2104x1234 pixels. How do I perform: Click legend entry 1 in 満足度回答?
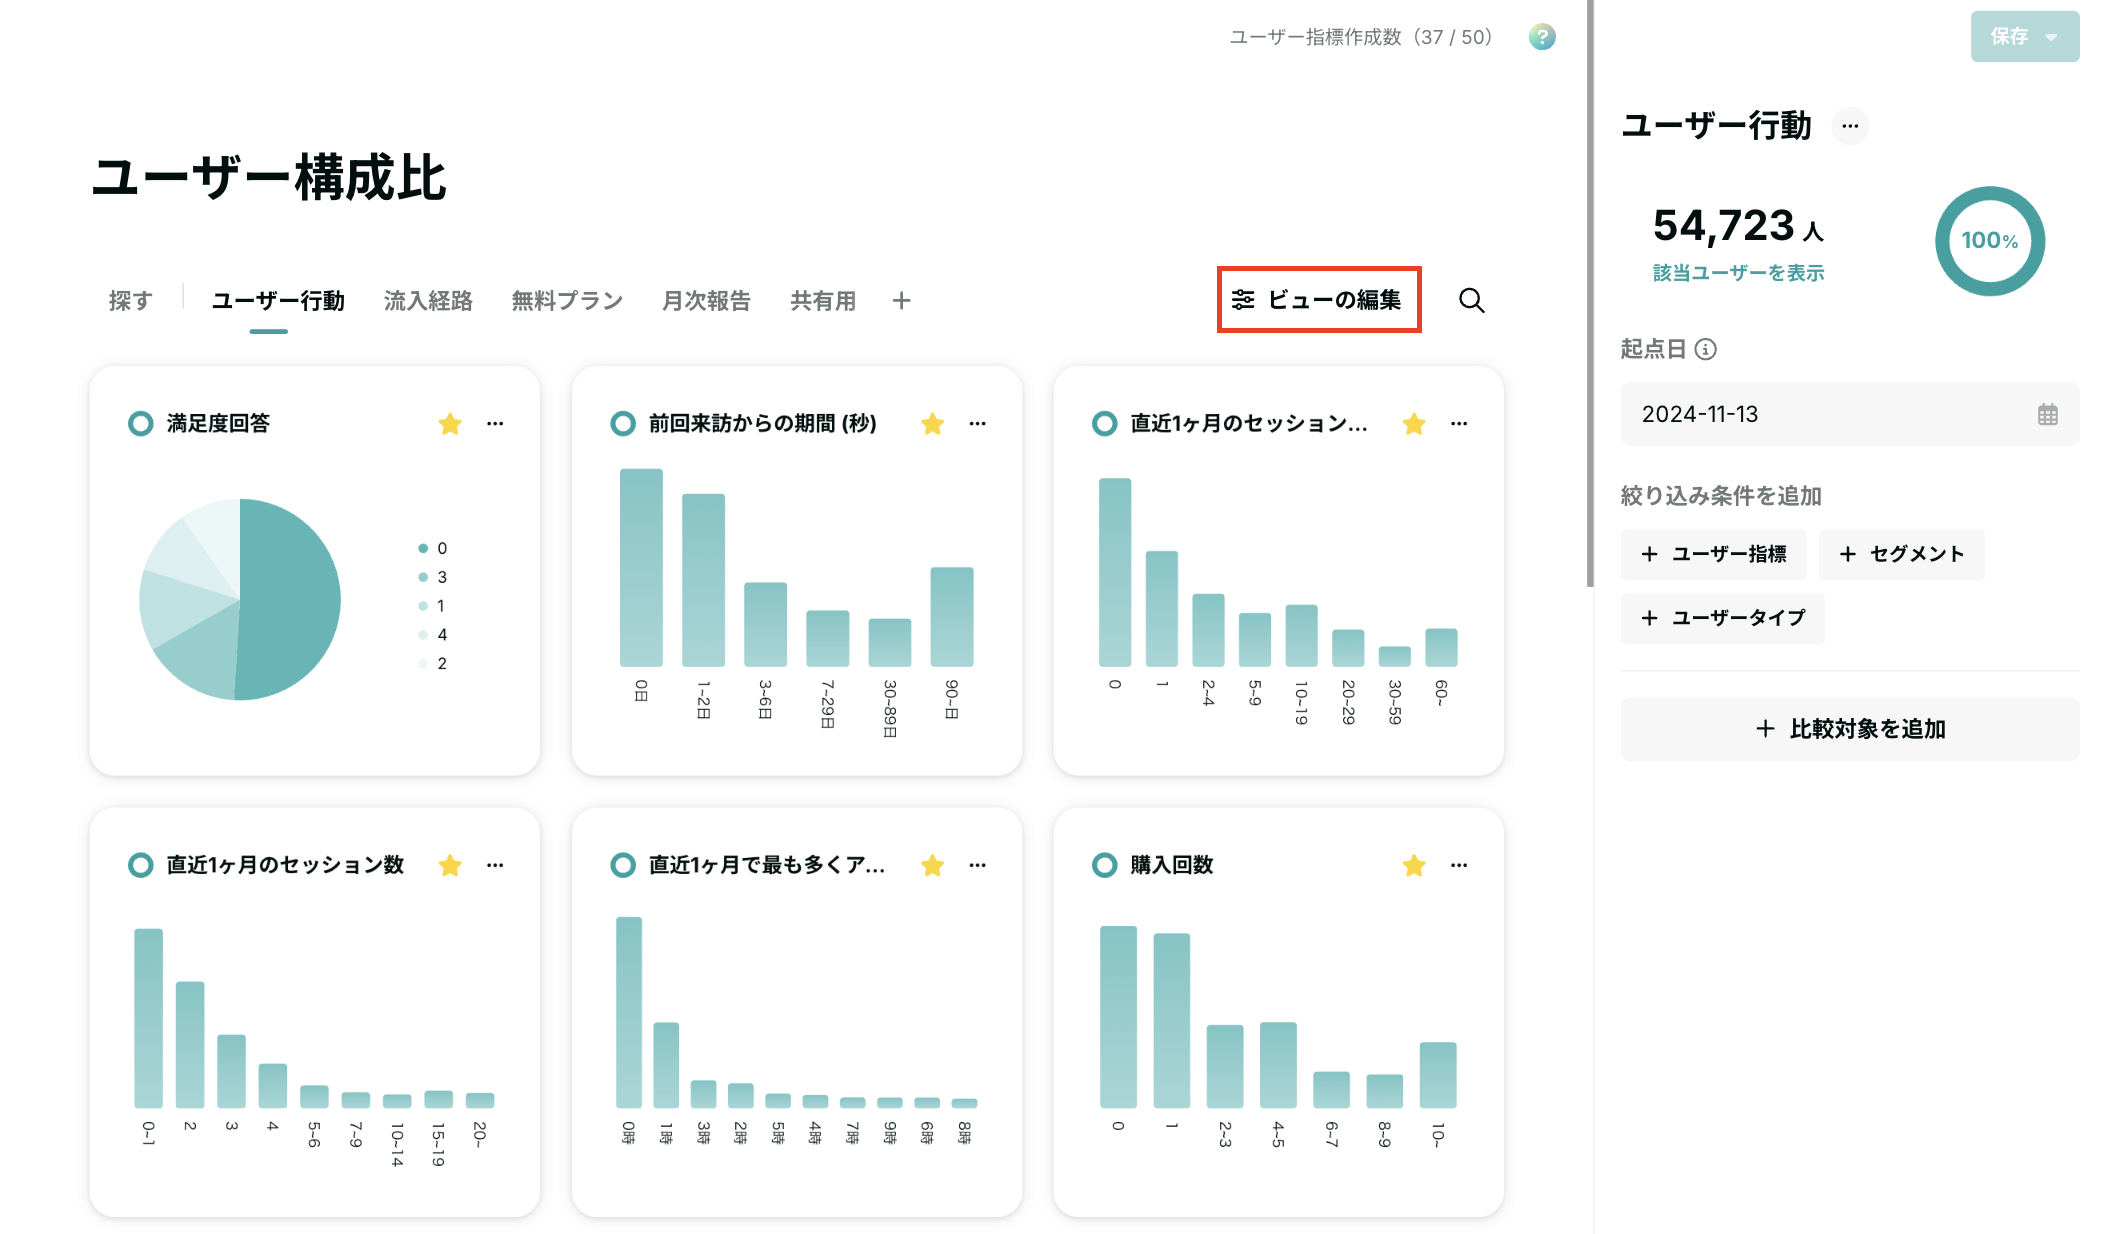[432, 606]
